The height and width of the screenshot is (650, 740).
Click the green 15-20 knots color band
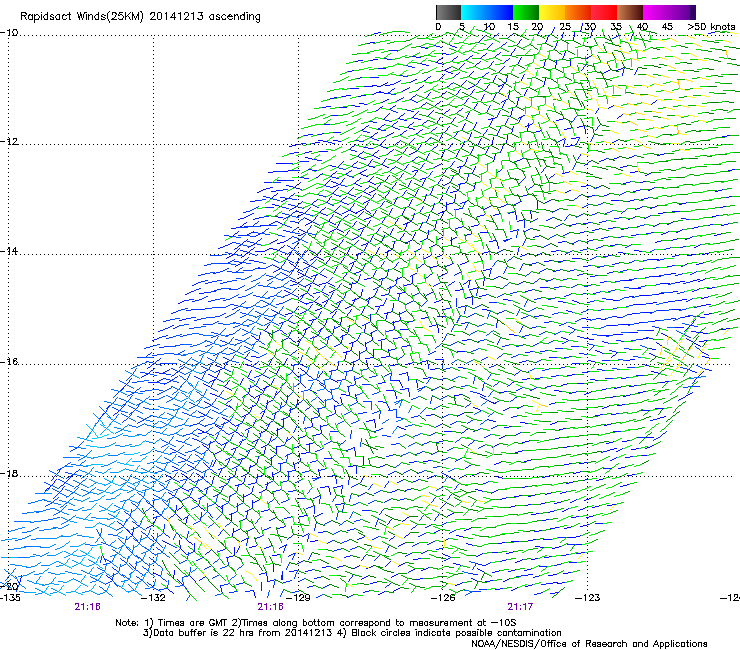(x=526, y=12)
